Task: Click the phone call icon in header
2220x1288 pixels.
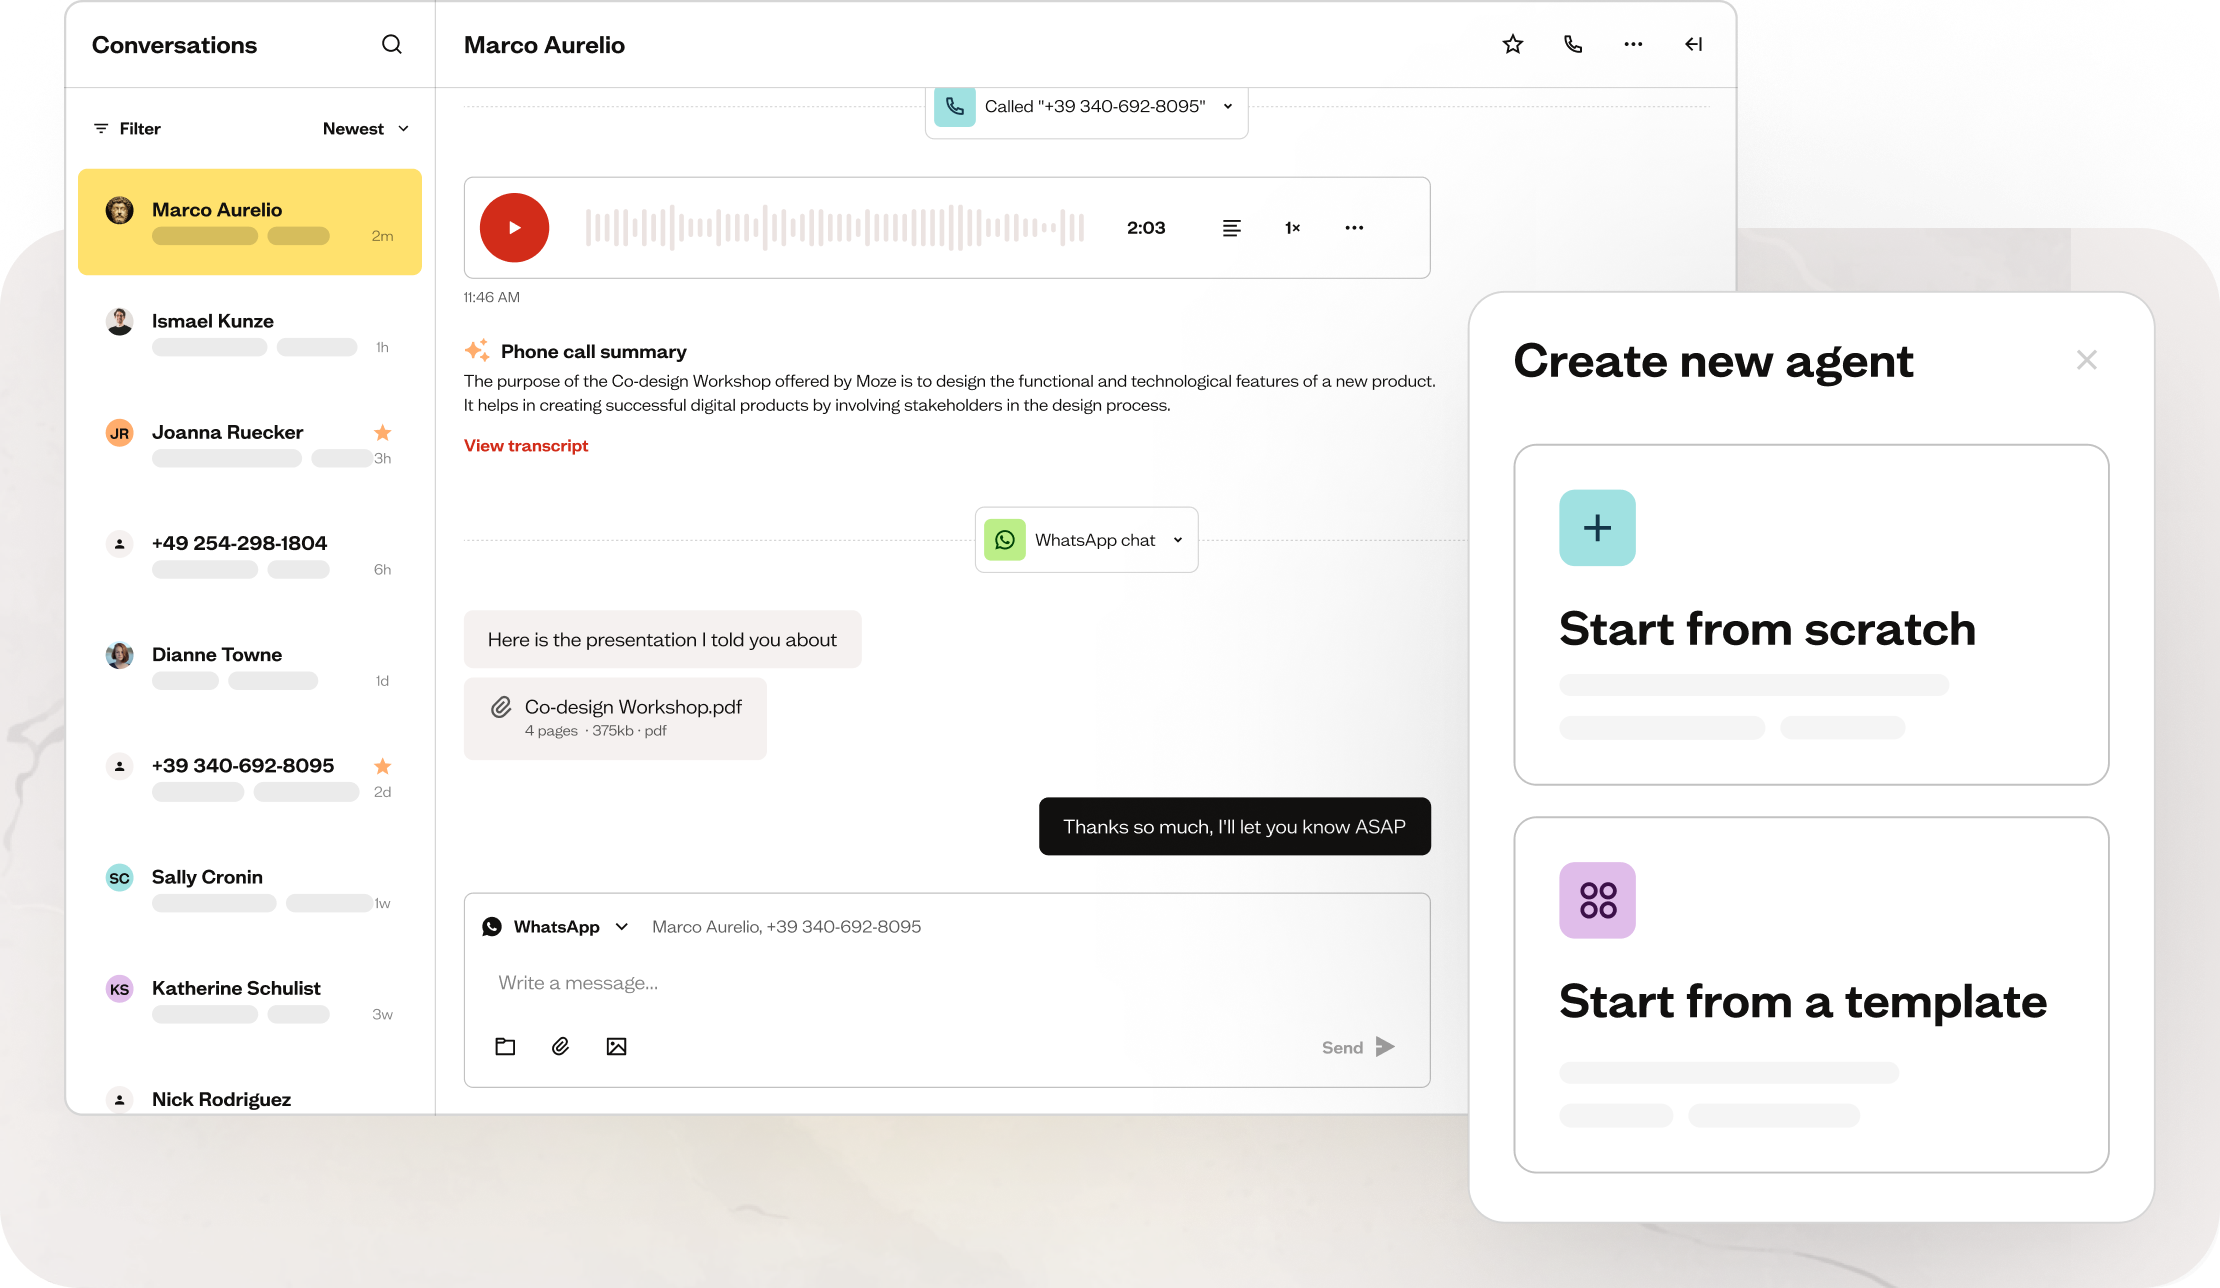Action: coord(1573,44)
